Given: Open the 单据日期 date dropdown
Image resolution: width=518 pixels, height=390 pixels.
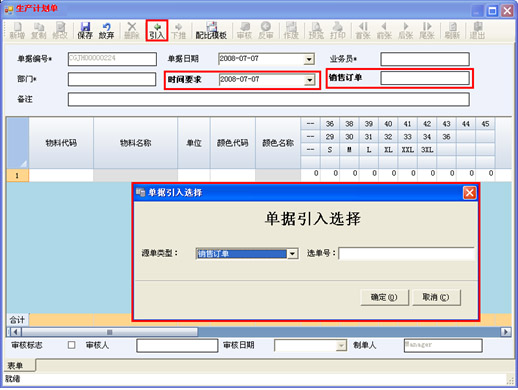Looking at the screenshot, I should click(309, 59).
